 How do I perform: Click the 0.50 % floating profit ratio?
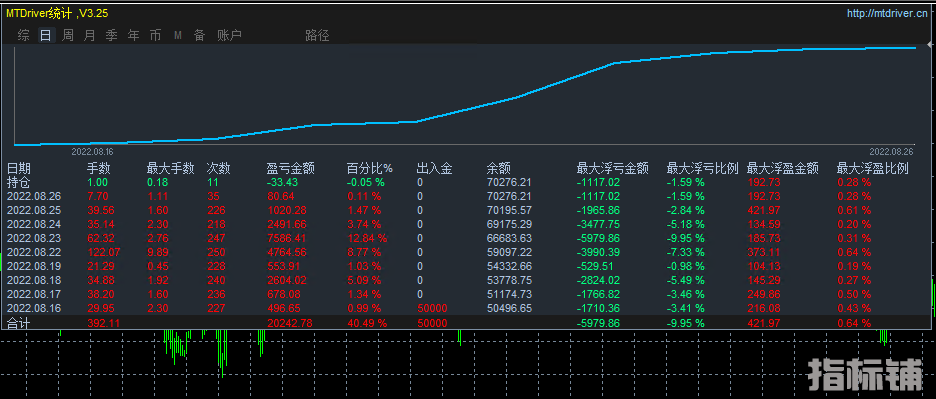click(x=854, y=294)
